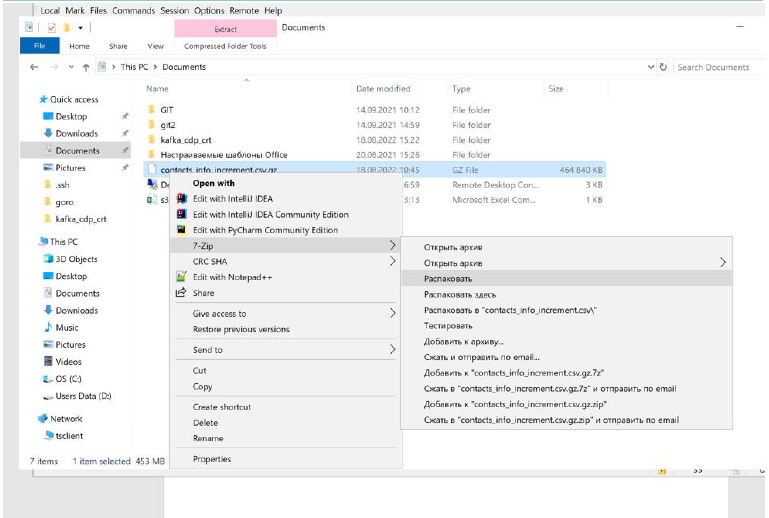Click the Notepad++ icon in context menu
This screenshot has width=769, height=518.
181,277
